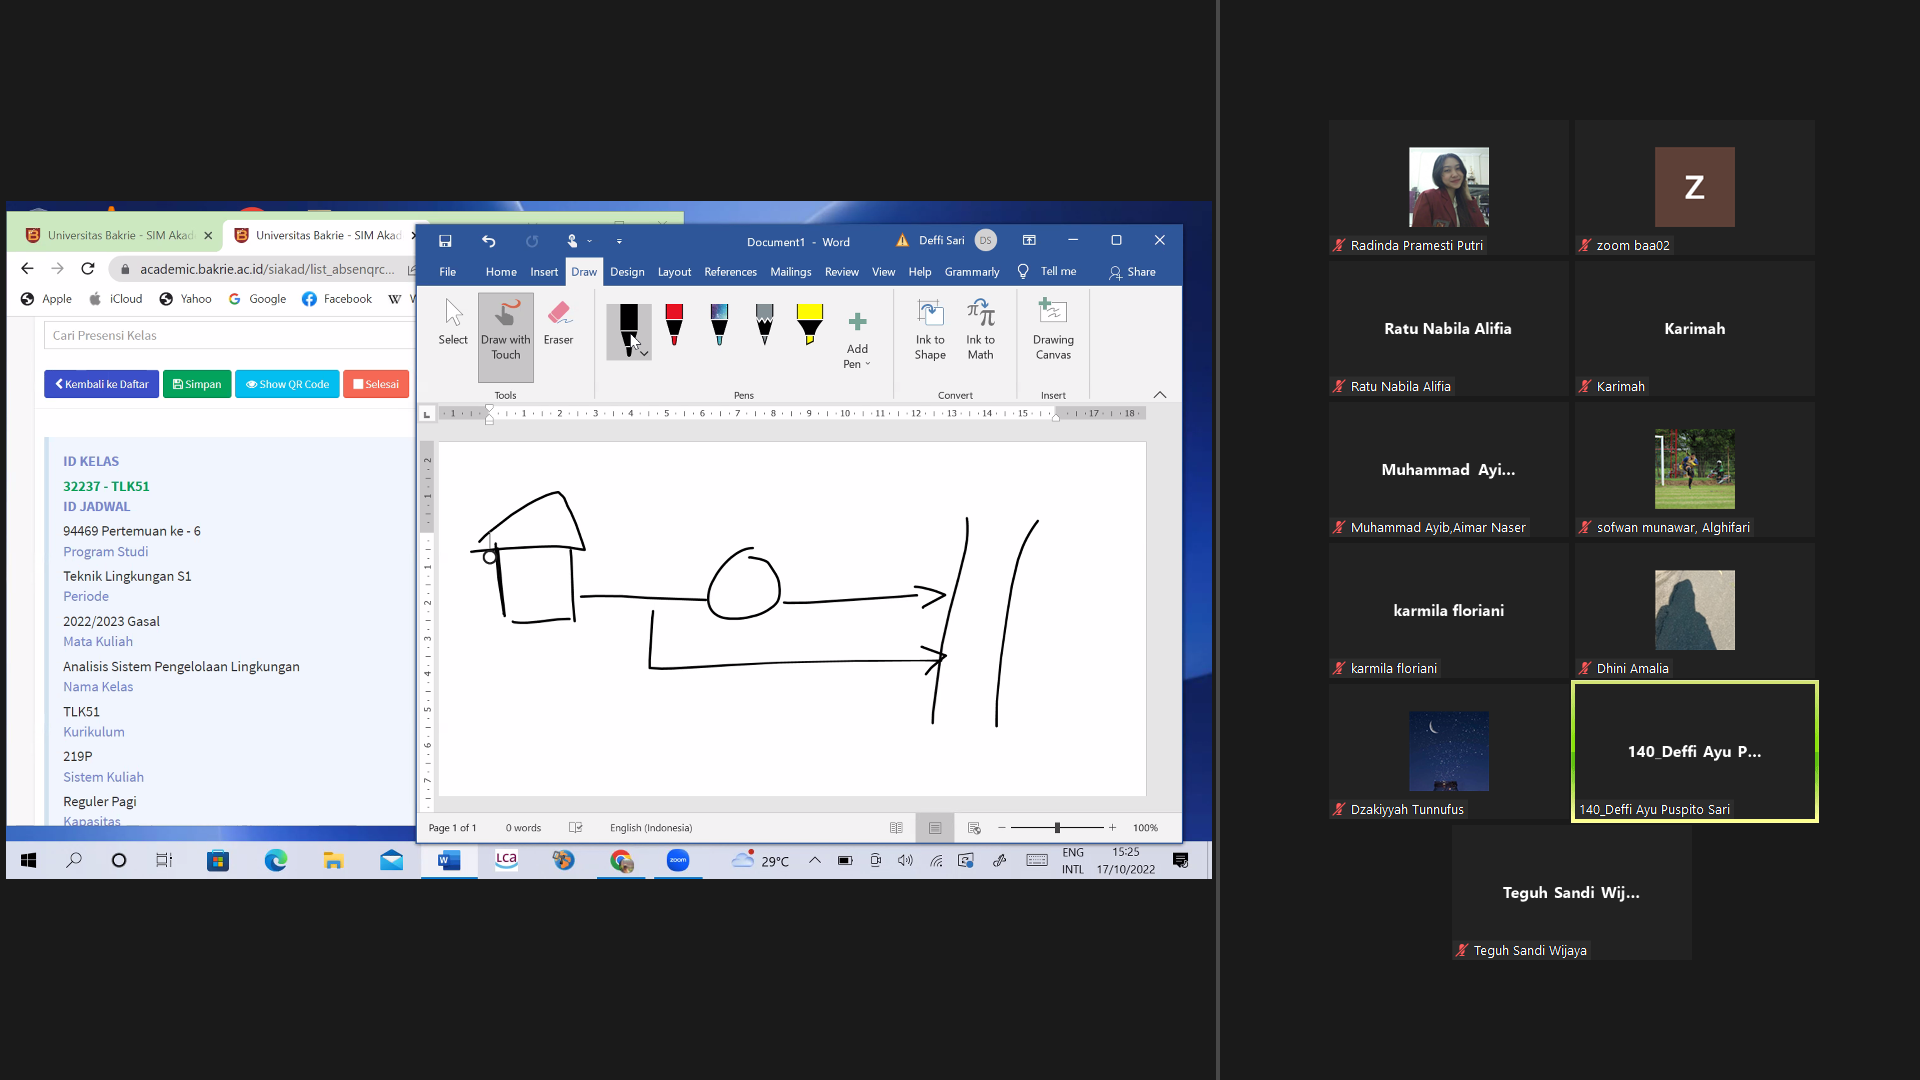Click Kembali ke Daftar button
Screen dimensions: 1920x1080
coord(101,384)
